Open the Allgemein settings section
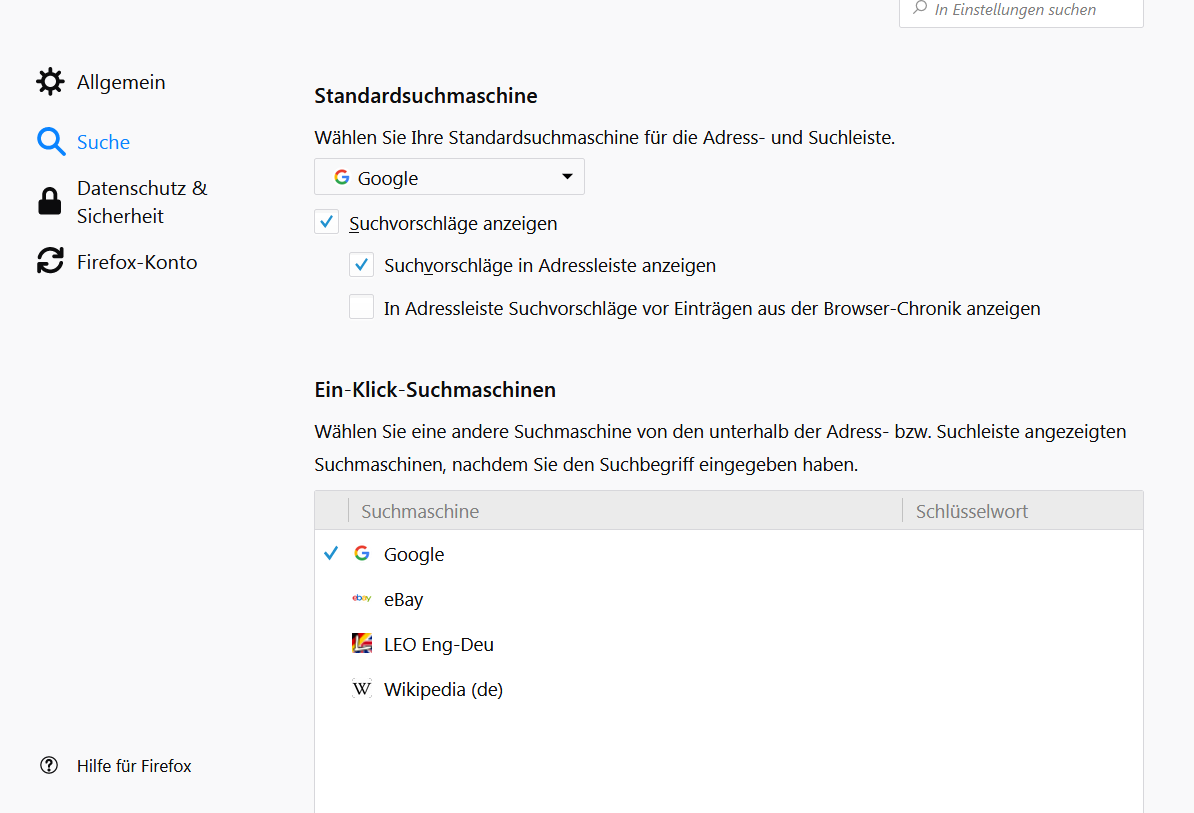 point(121,82)
